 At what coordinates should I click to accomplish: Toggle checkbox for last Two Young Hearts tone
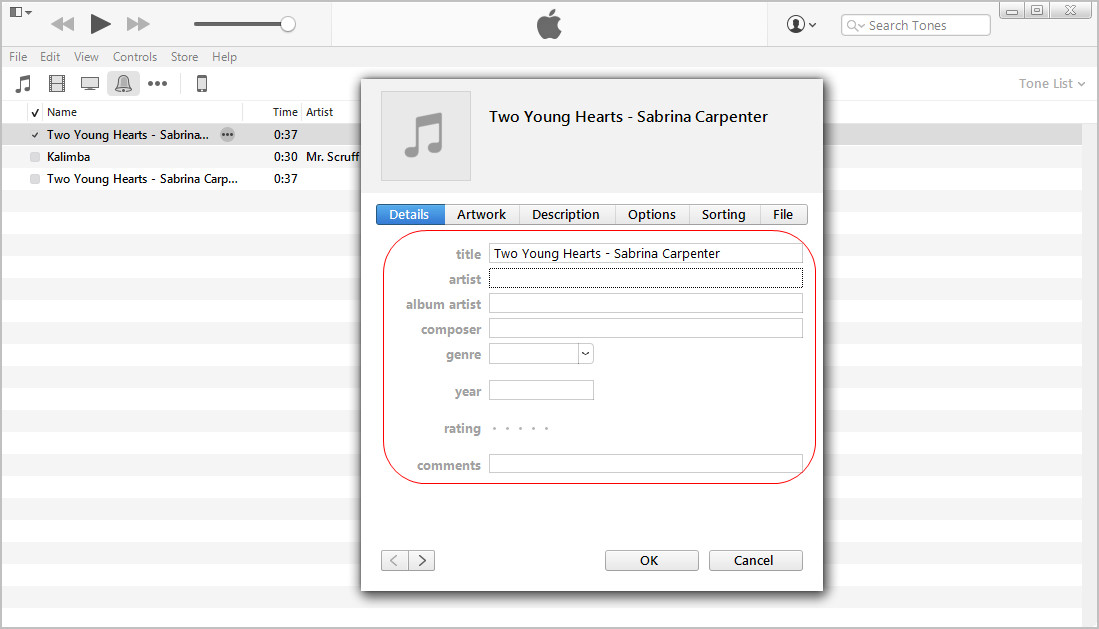(x=35, y=179)
